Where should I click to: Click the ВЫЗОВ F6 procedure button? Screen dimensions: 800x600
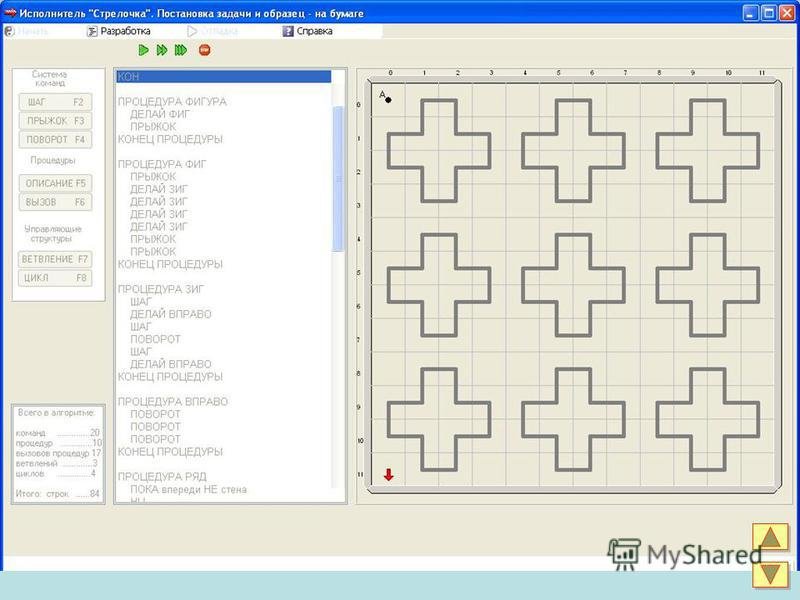55,202
